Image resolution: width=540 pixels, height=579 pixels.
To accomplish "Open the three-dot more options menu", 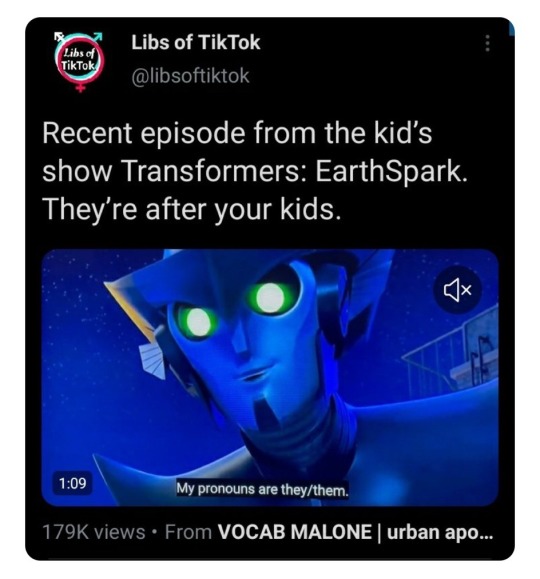I will 488,43.
